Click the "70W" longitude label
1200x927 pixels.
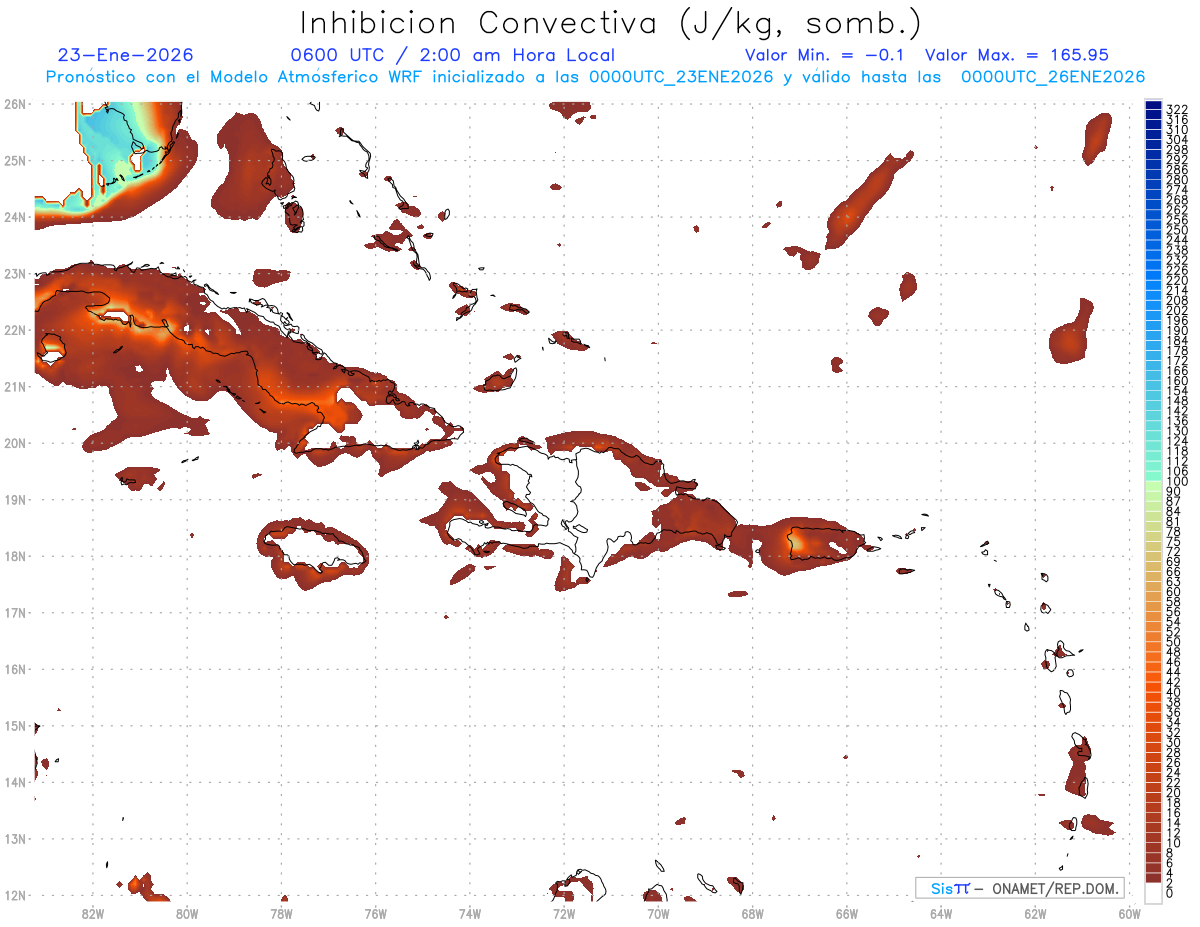point(658,913)
